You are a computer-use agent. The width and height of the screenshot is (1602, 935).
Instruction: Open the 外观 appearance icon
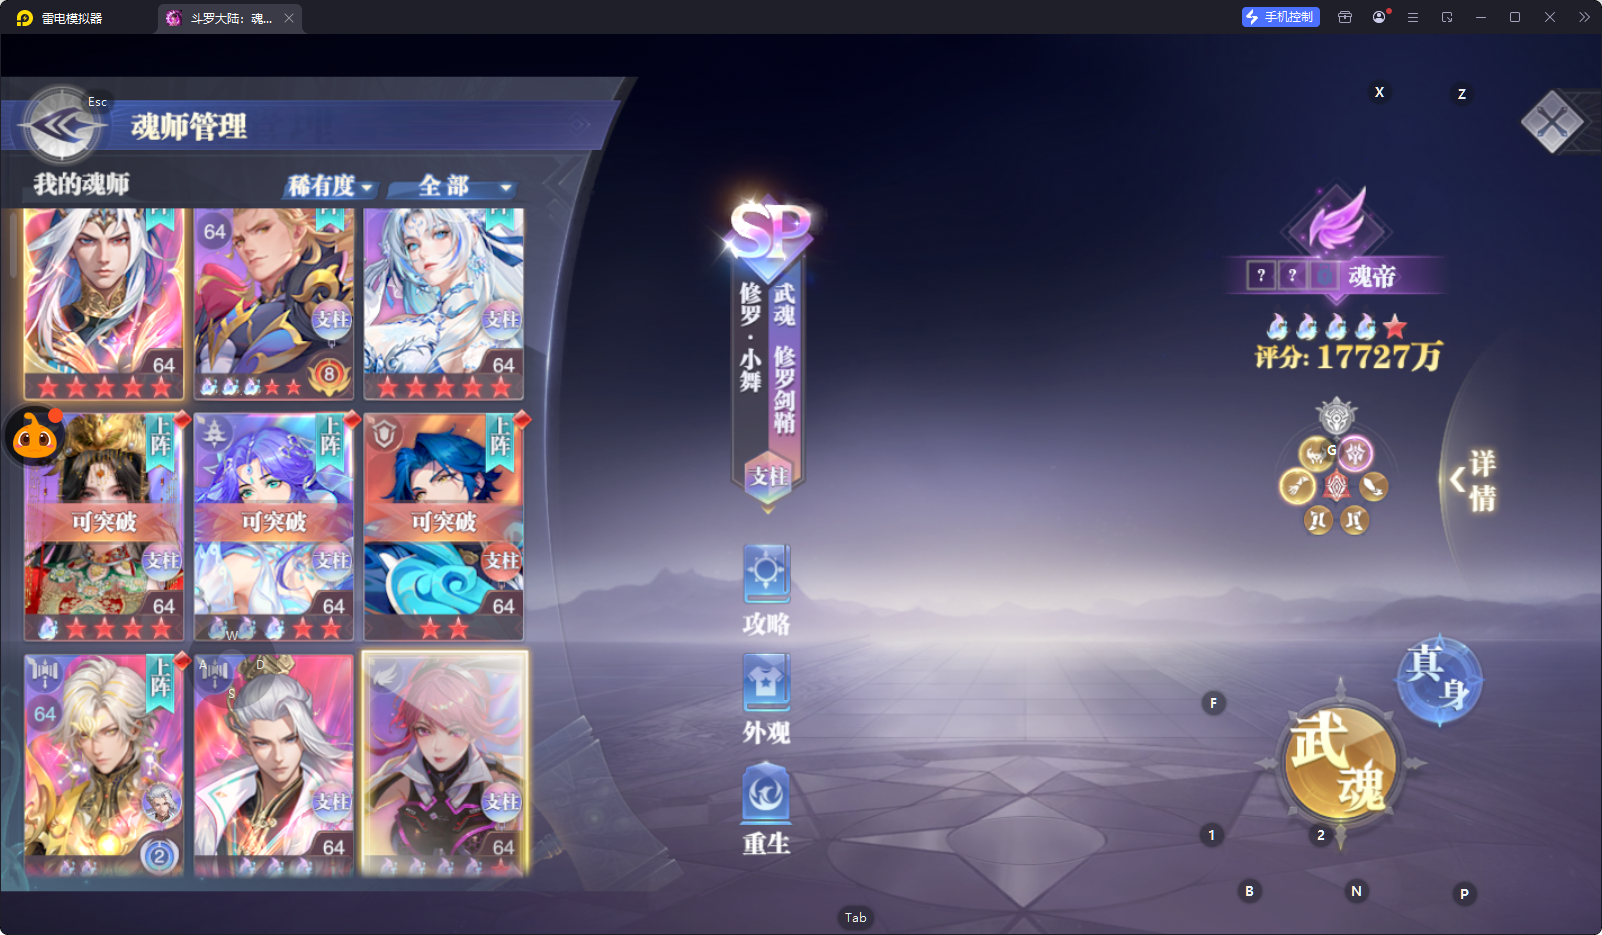pos(767,699)
